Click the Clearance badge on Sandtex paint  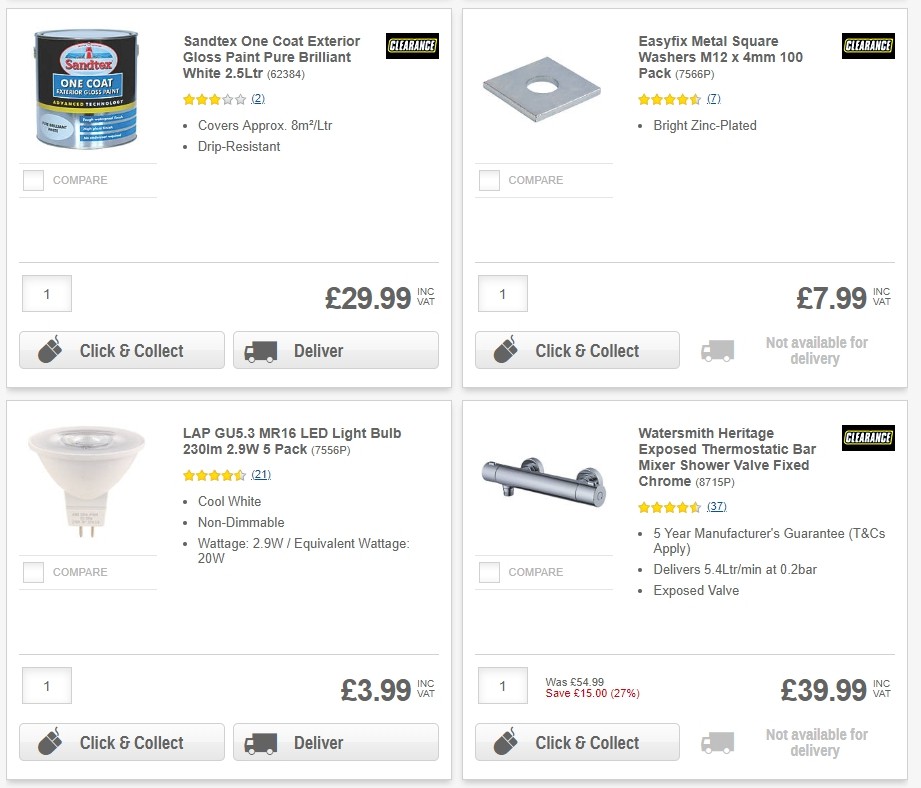(x=412, y=45)
